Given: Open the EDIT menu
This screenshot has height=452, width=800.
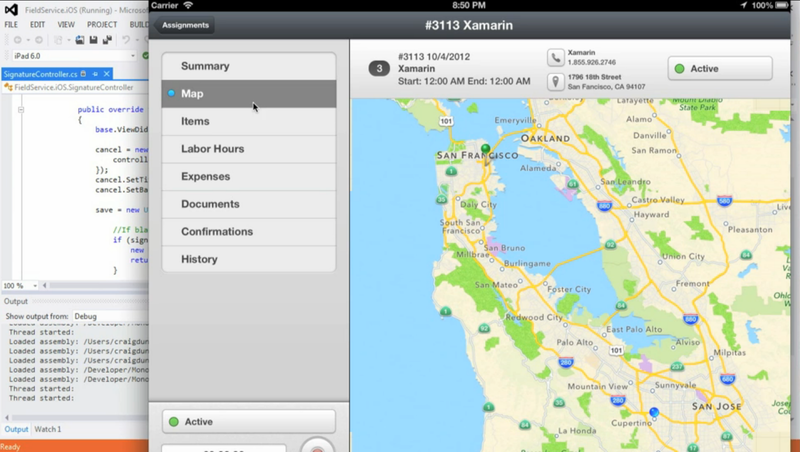Looking at the screenshot, I should pos(37,24).
